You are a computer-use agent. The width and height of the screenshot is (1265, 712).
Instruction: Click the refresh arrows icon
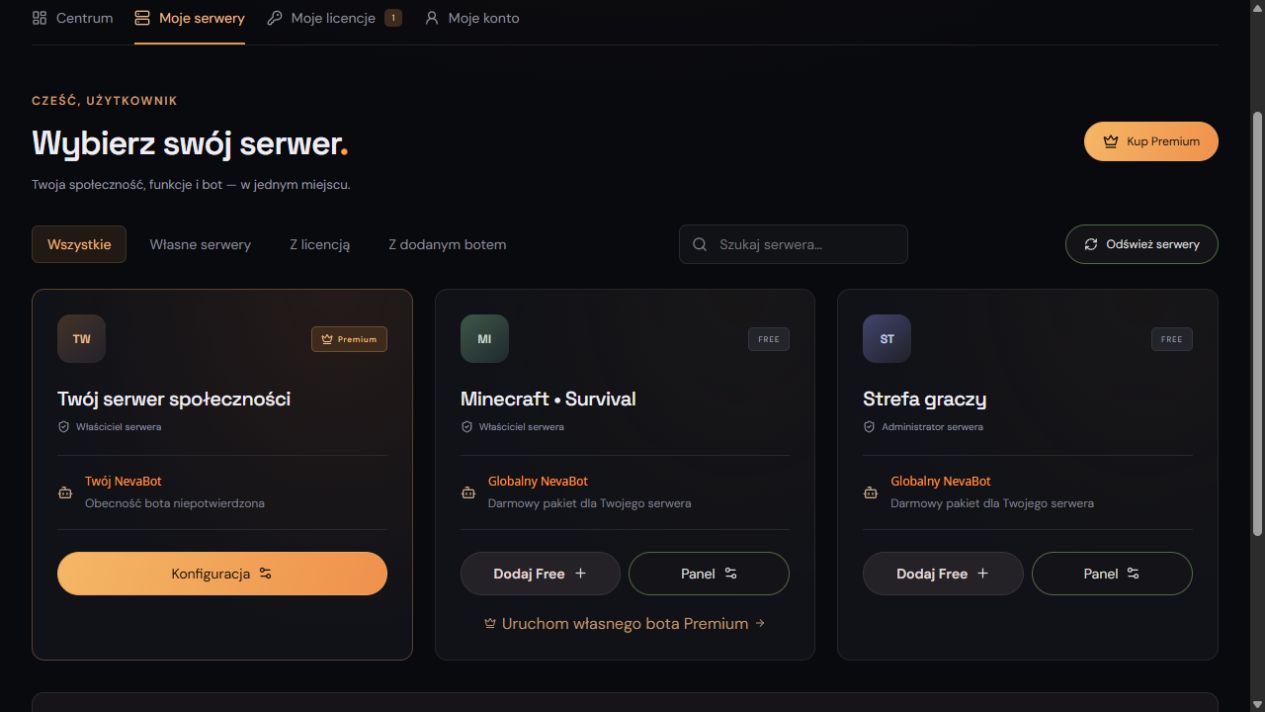pos(1091,244)
